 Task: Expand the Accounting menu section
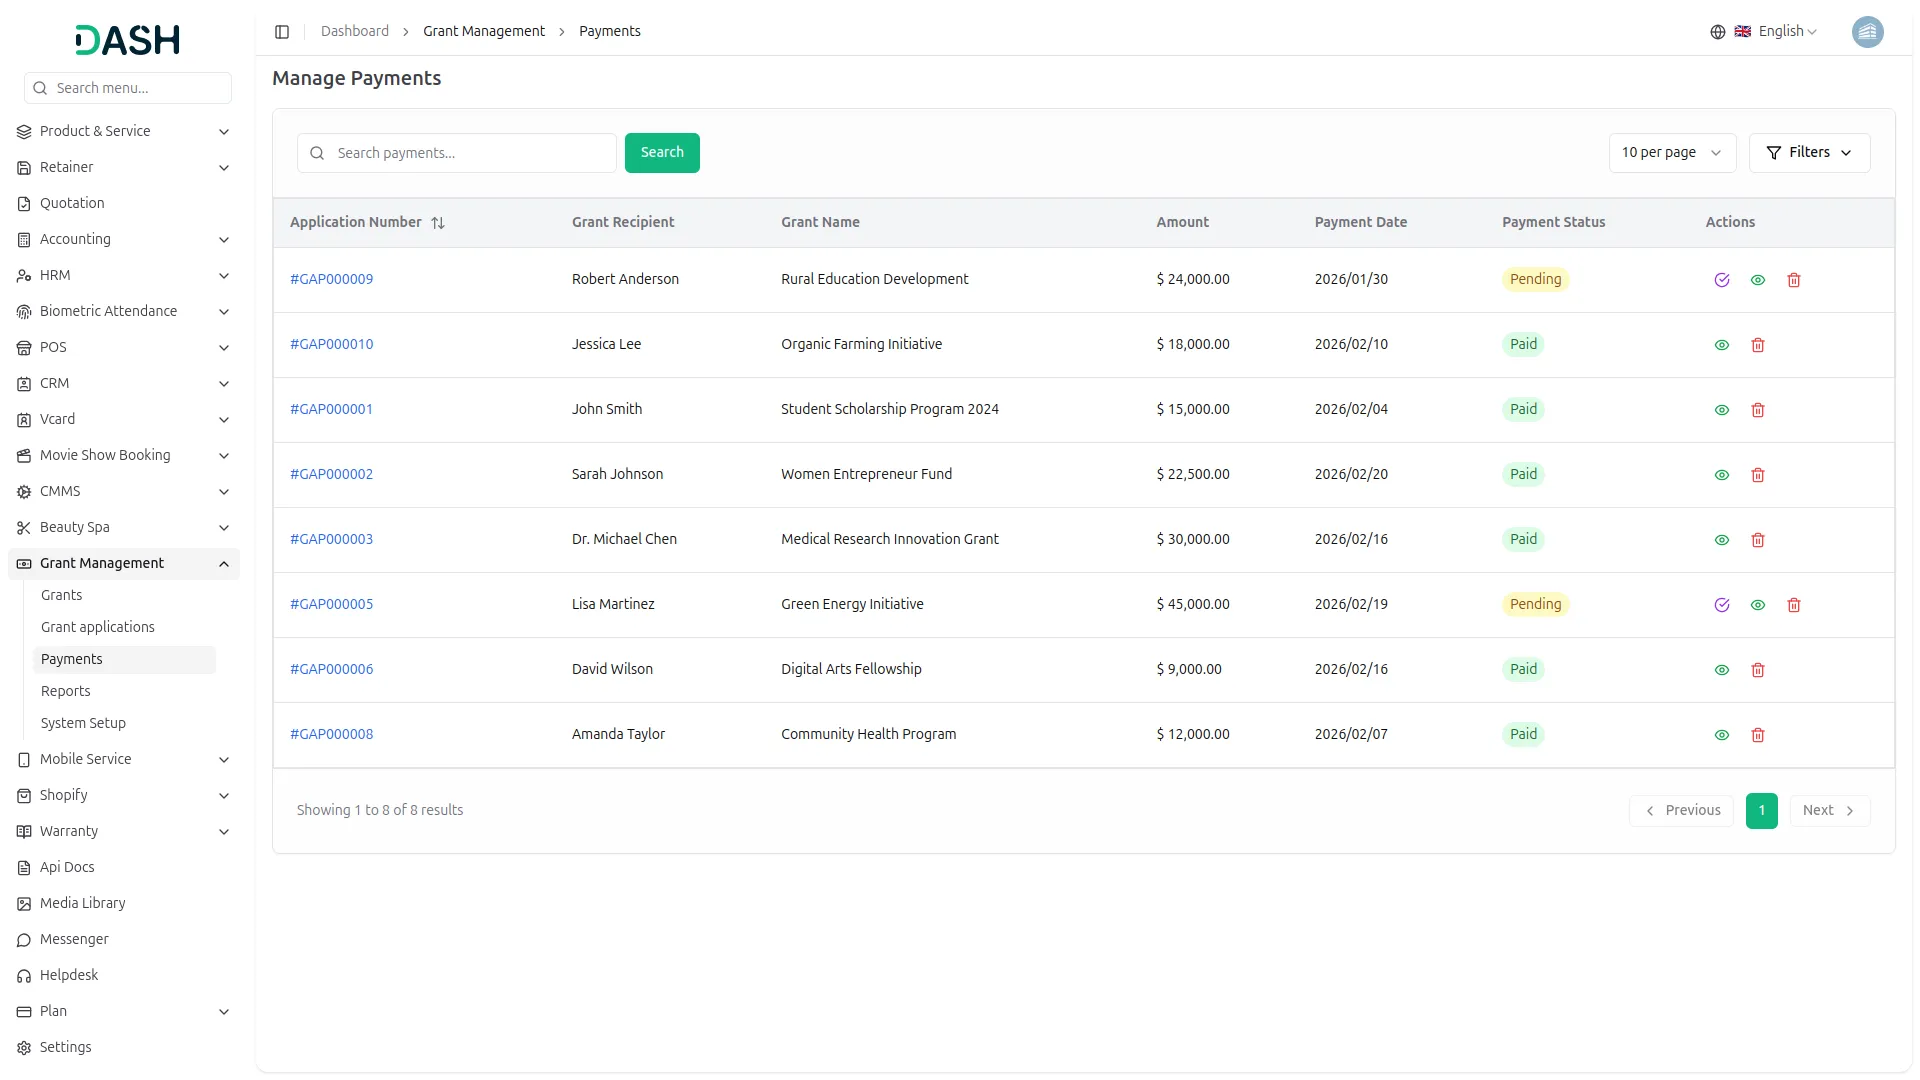[x=124, y=239]
